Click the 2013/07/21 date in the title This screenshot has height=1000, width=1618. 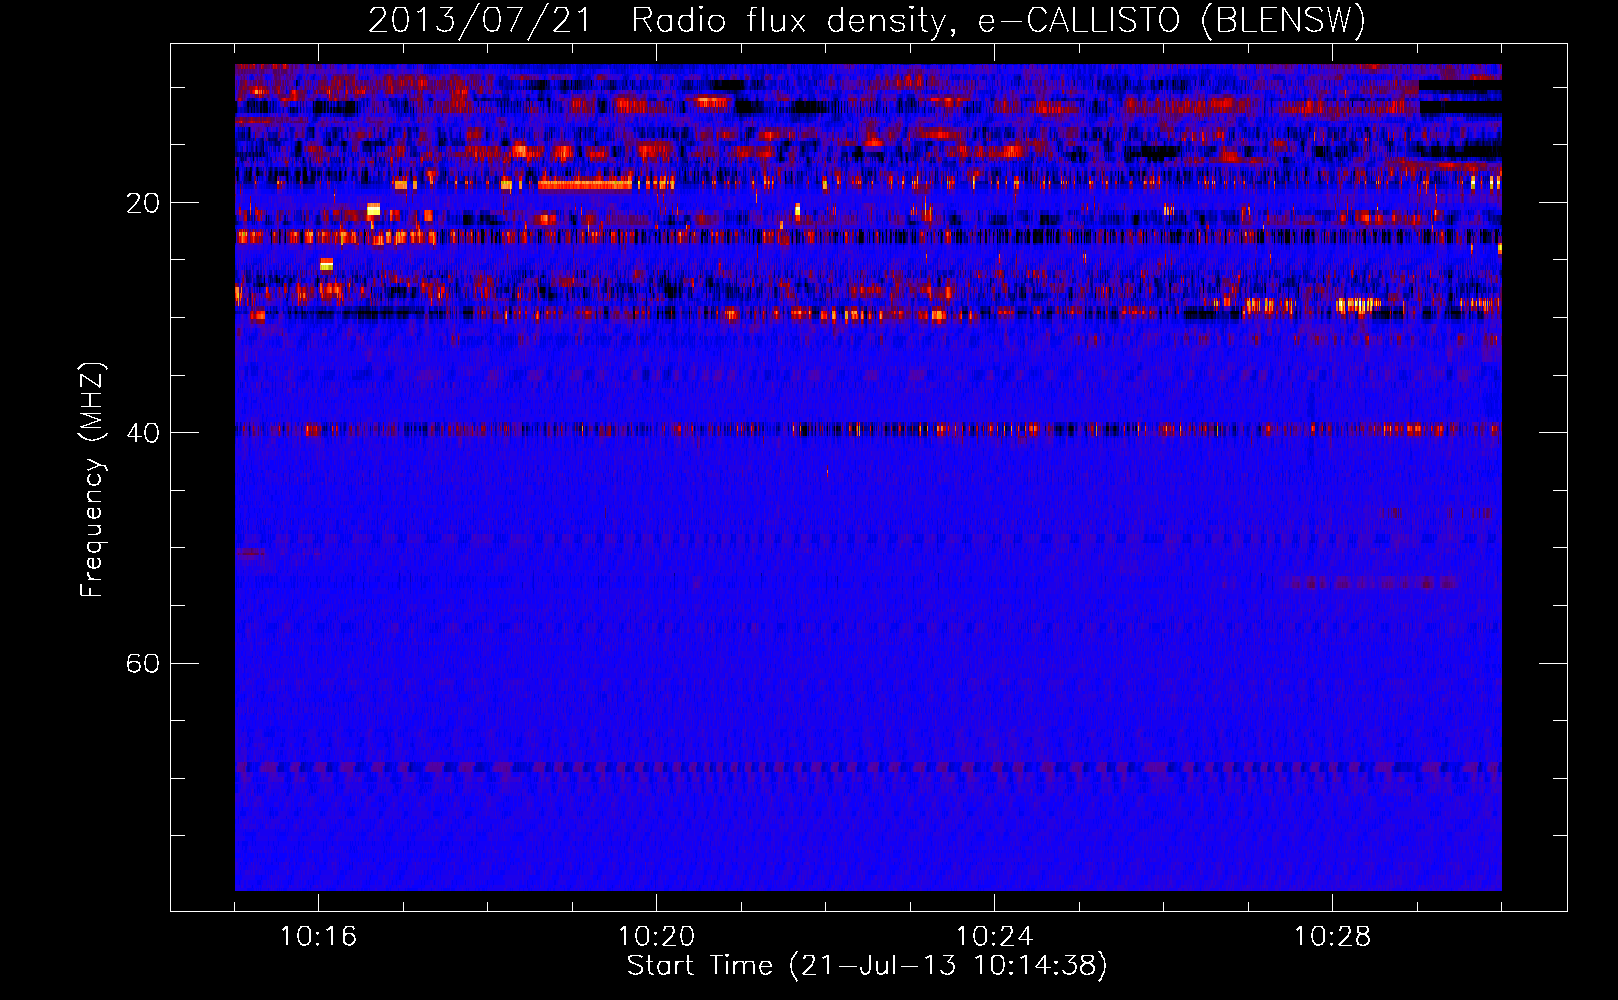(x=481, y=21)
